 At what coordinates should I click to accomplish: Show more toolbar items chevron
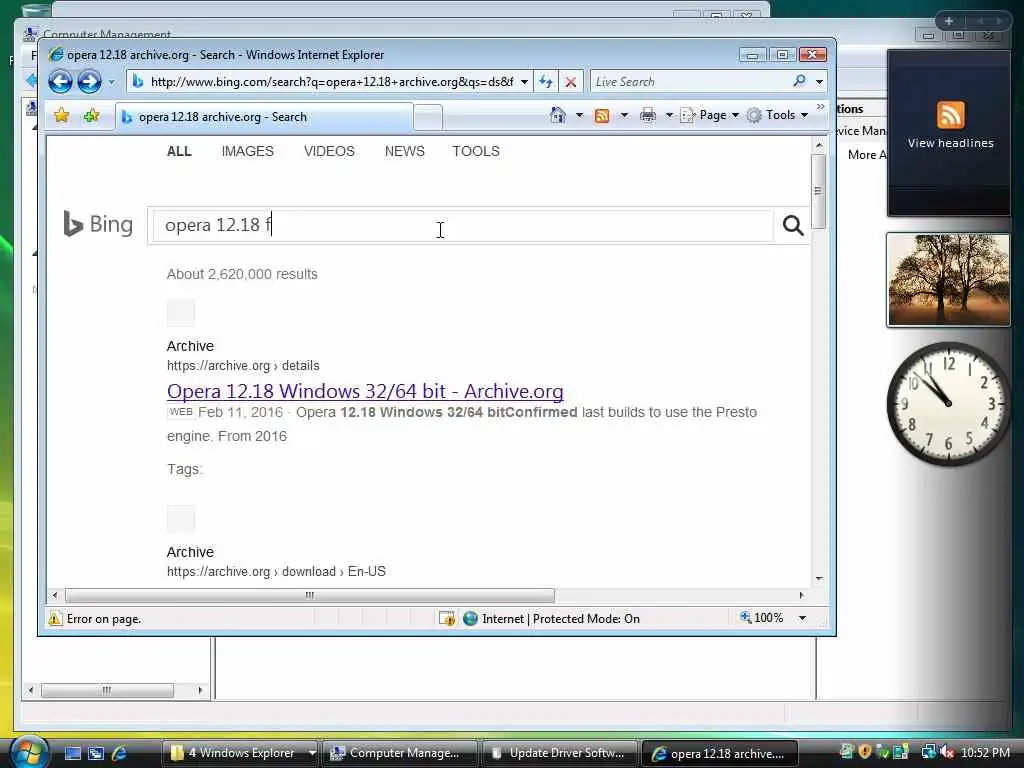(821, 106)
